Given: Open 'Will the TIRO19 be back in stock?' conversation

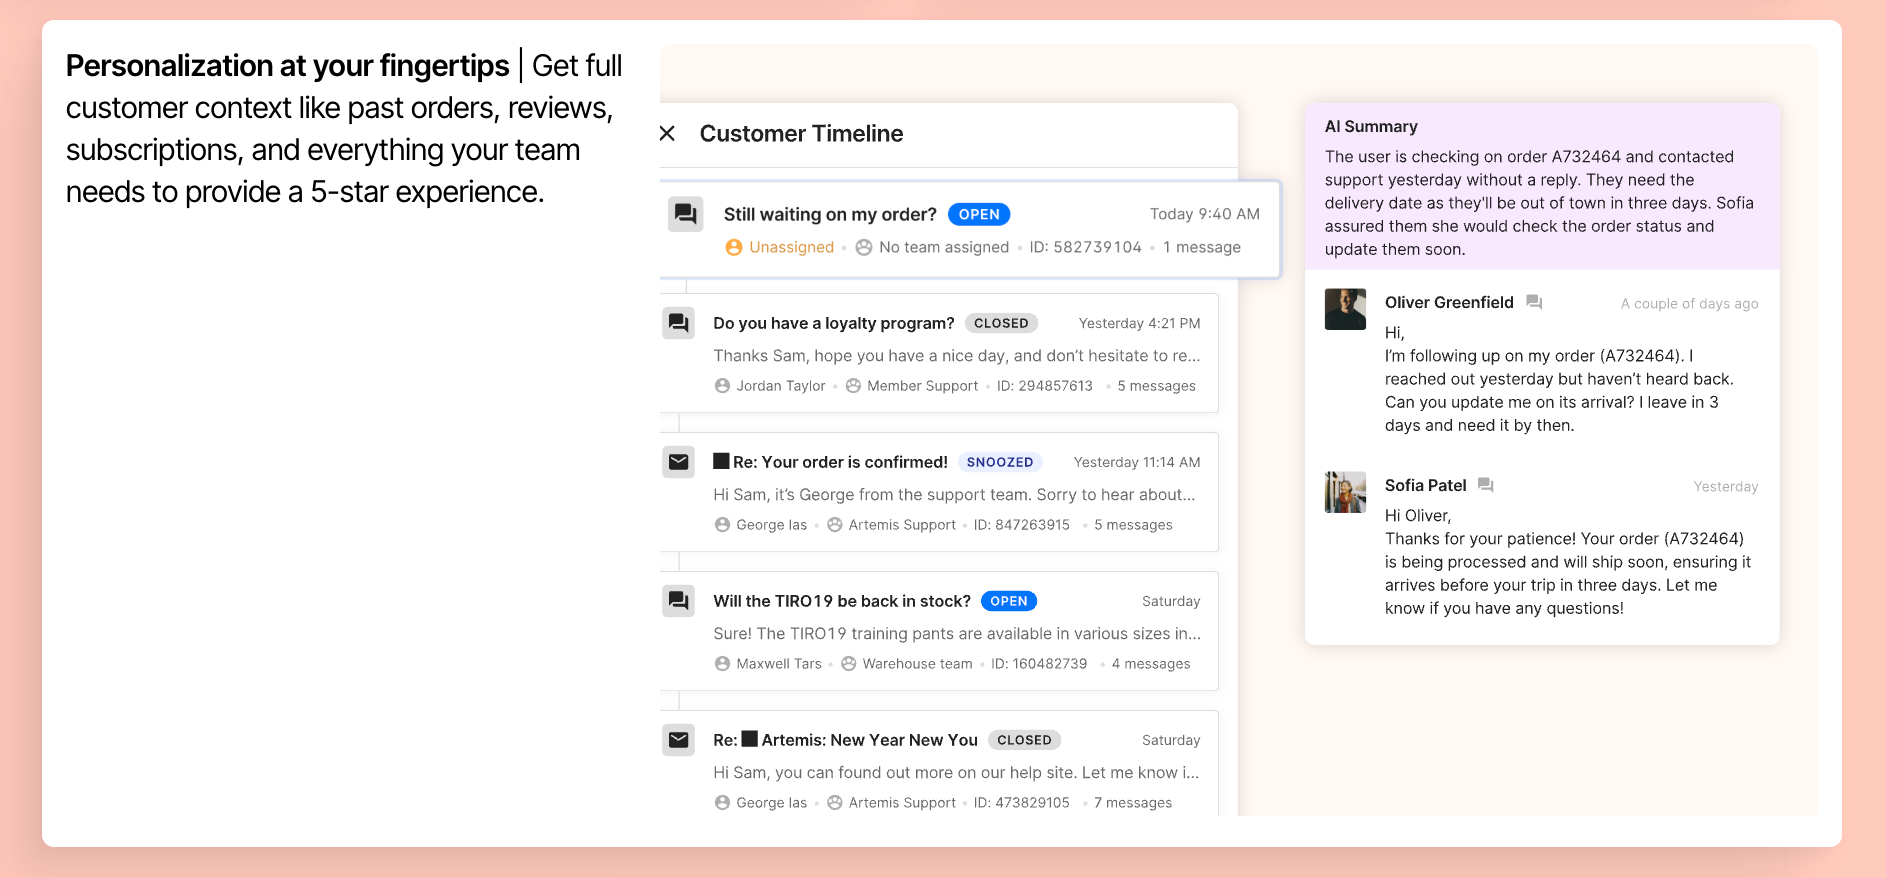Looking at the screenshot, I should pos(841,601).
